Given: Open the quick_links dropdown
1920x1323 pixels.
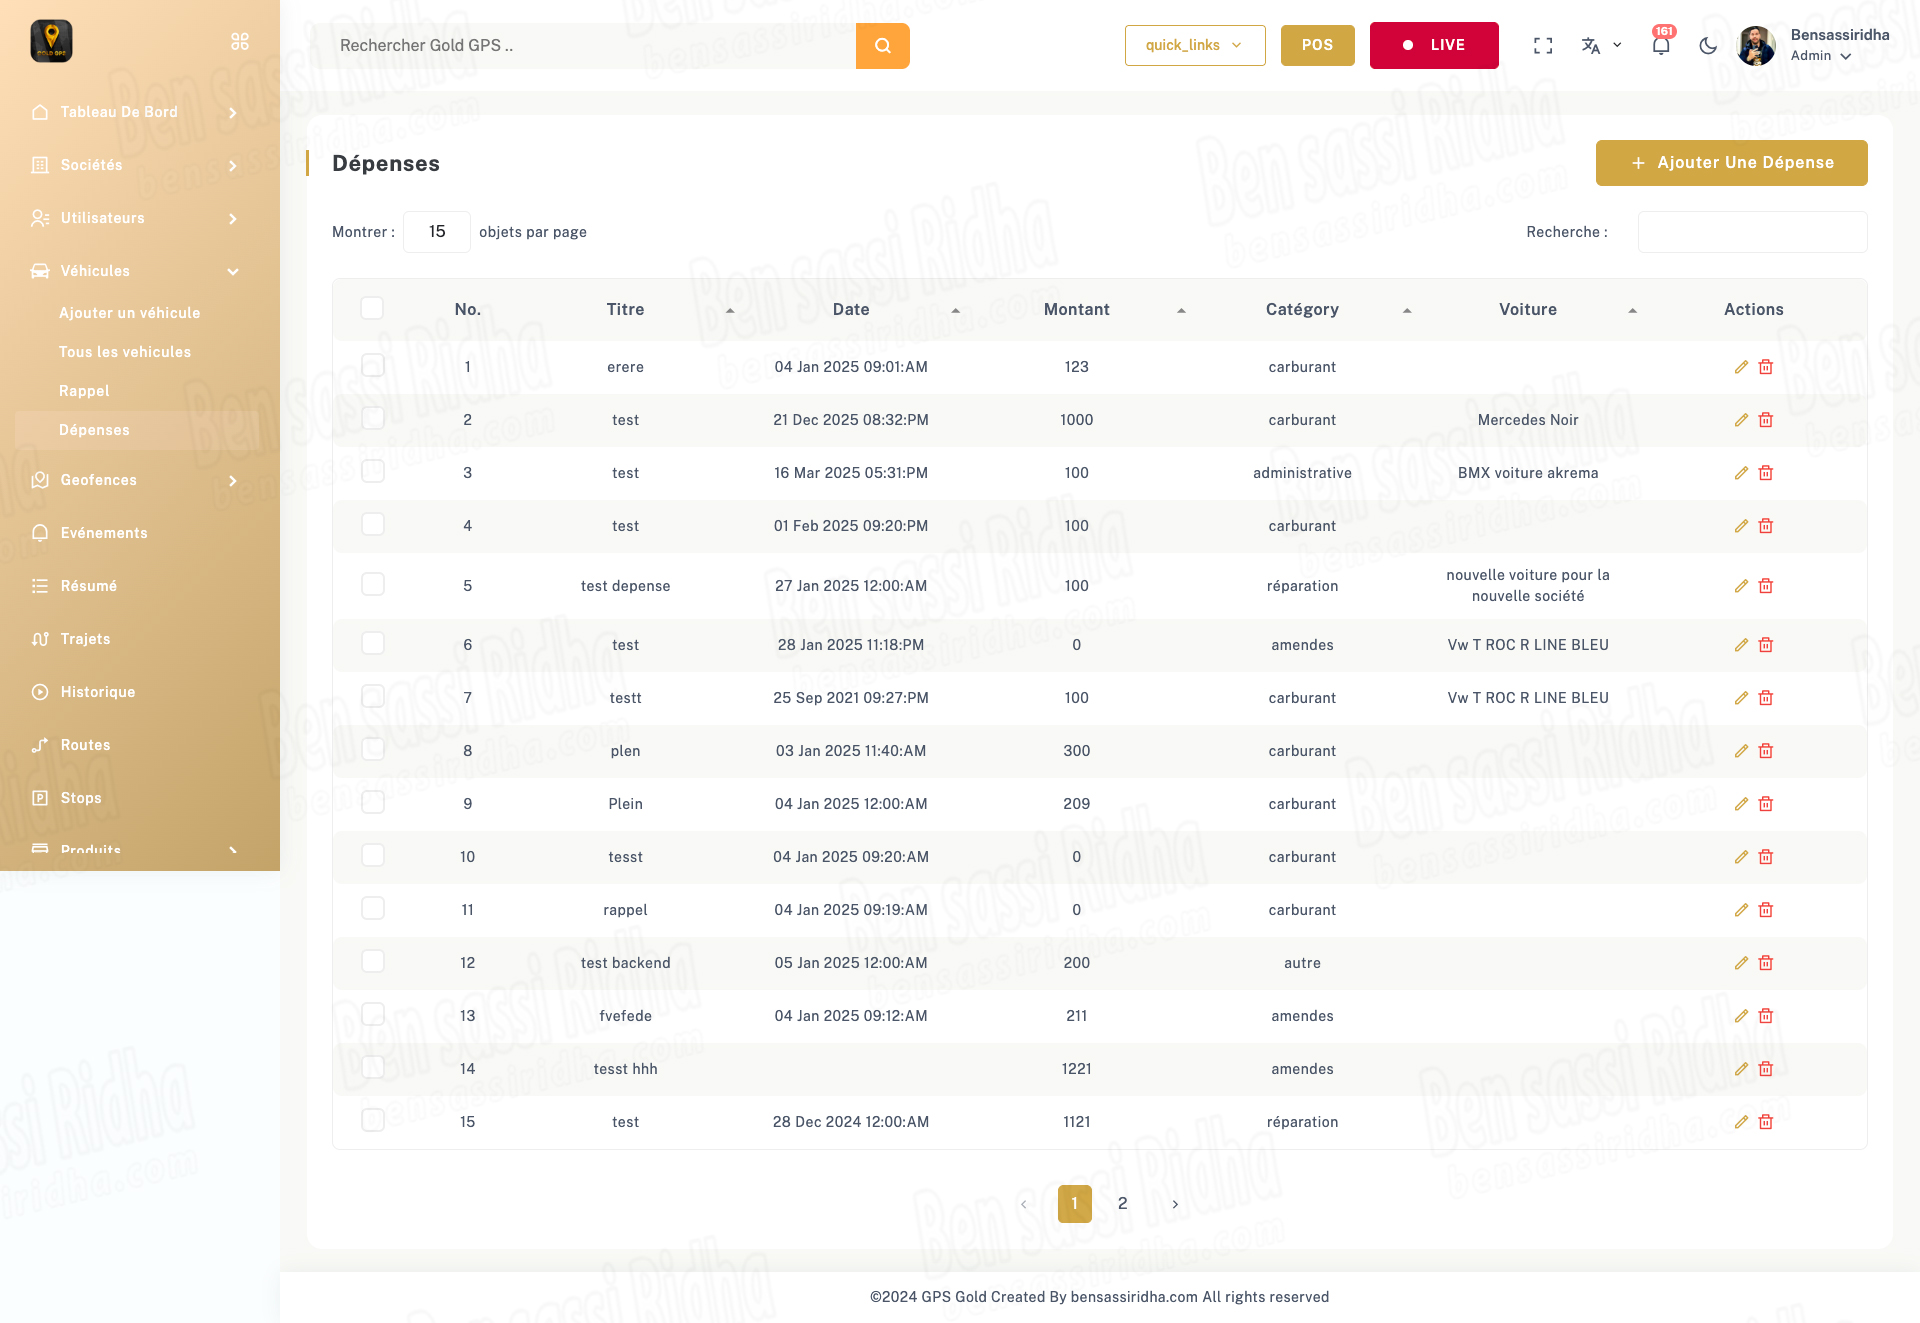Looking at the screenshot, I should pyautogui.click(x=1194, y=45).
